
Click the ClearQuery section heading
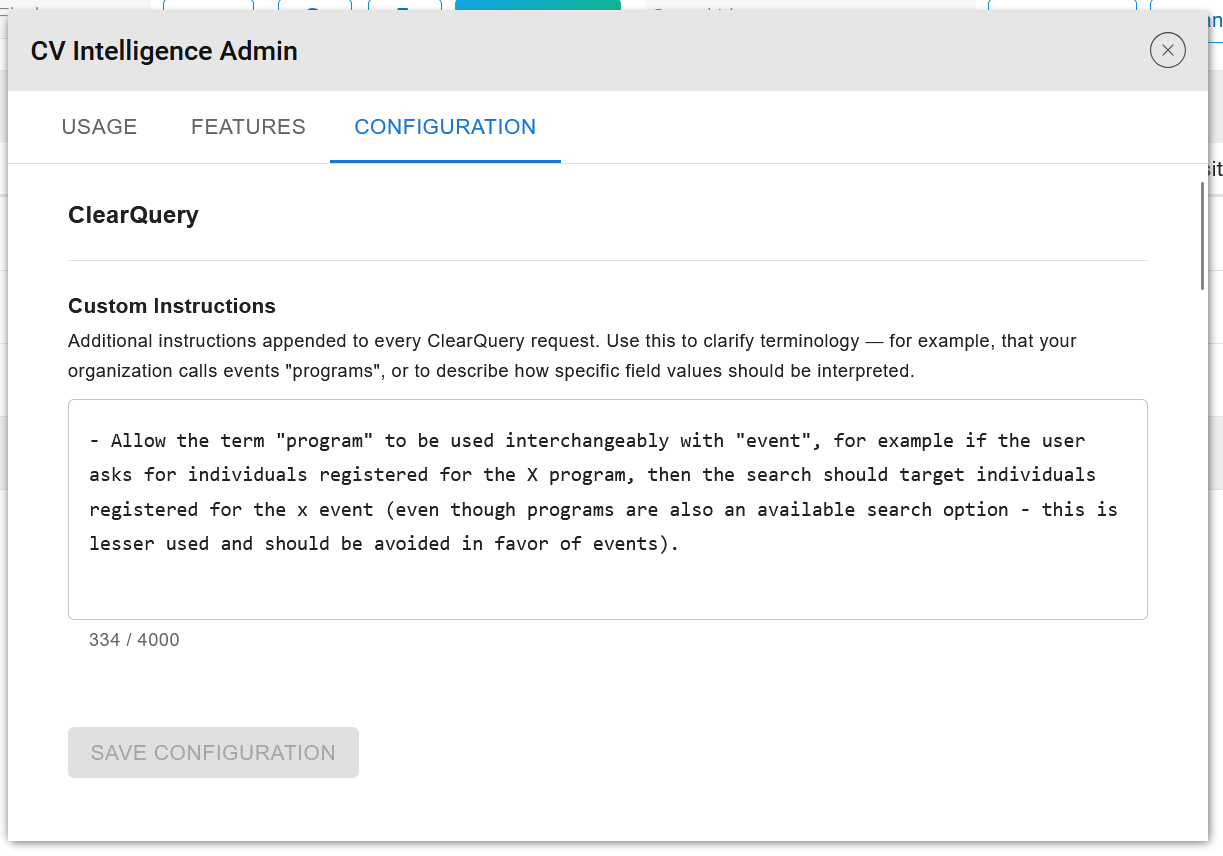tap(133, 215)
